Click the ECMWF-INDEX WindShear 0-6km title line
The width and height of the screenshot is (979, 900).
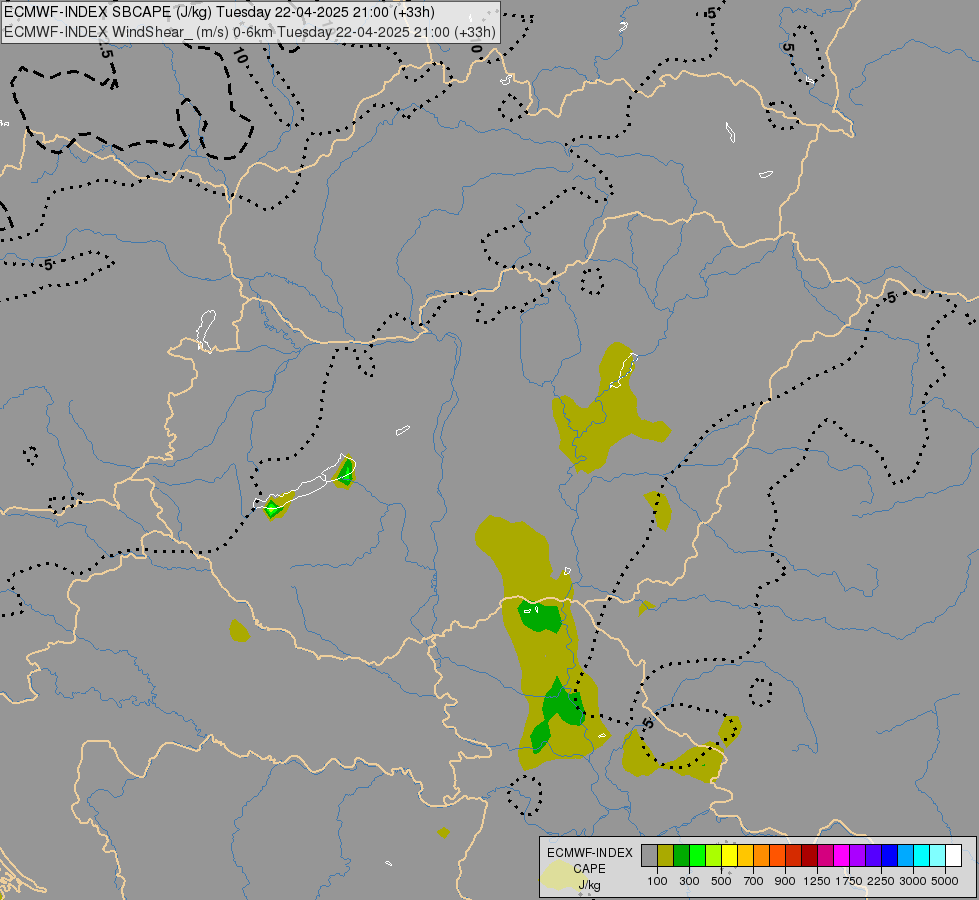click(x=250, y=32)
